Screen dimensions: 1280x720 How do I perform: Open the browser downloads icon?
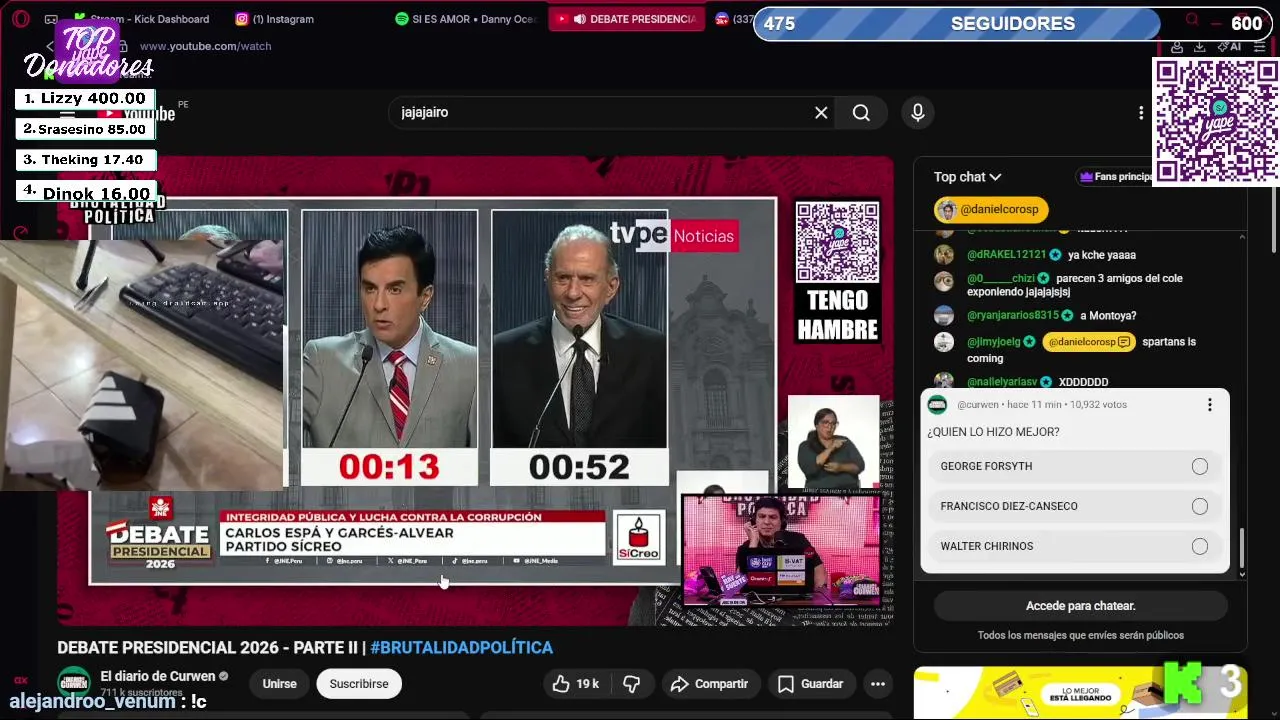click(1199, 46)
